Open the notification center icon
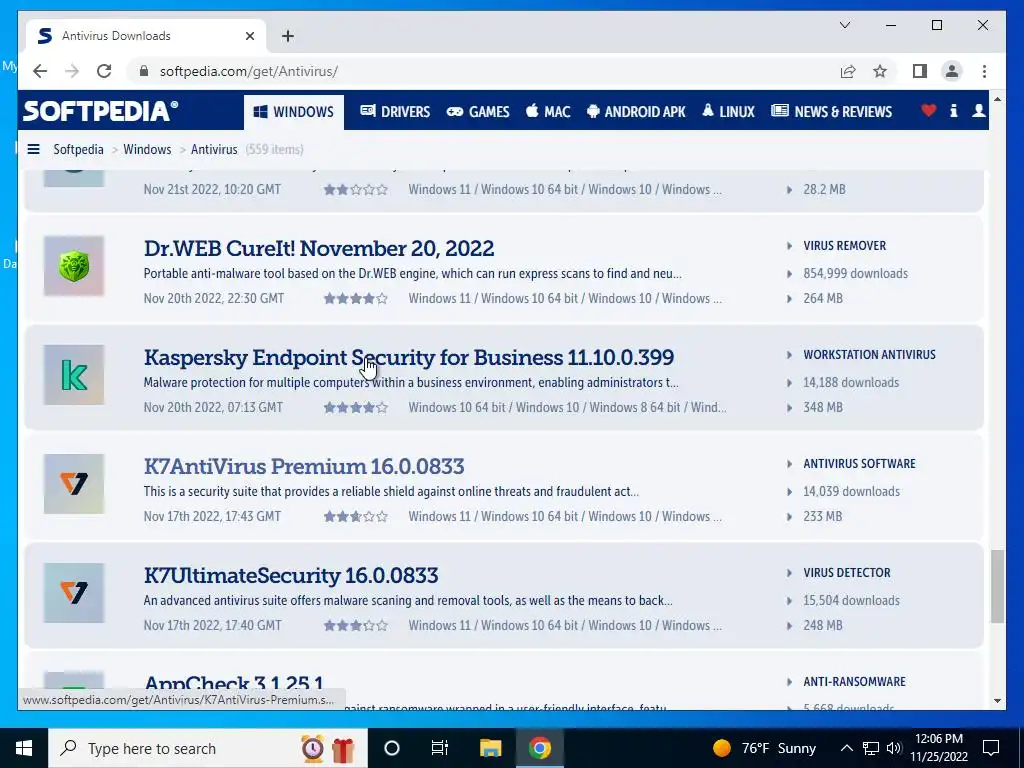 click(991, 748)
